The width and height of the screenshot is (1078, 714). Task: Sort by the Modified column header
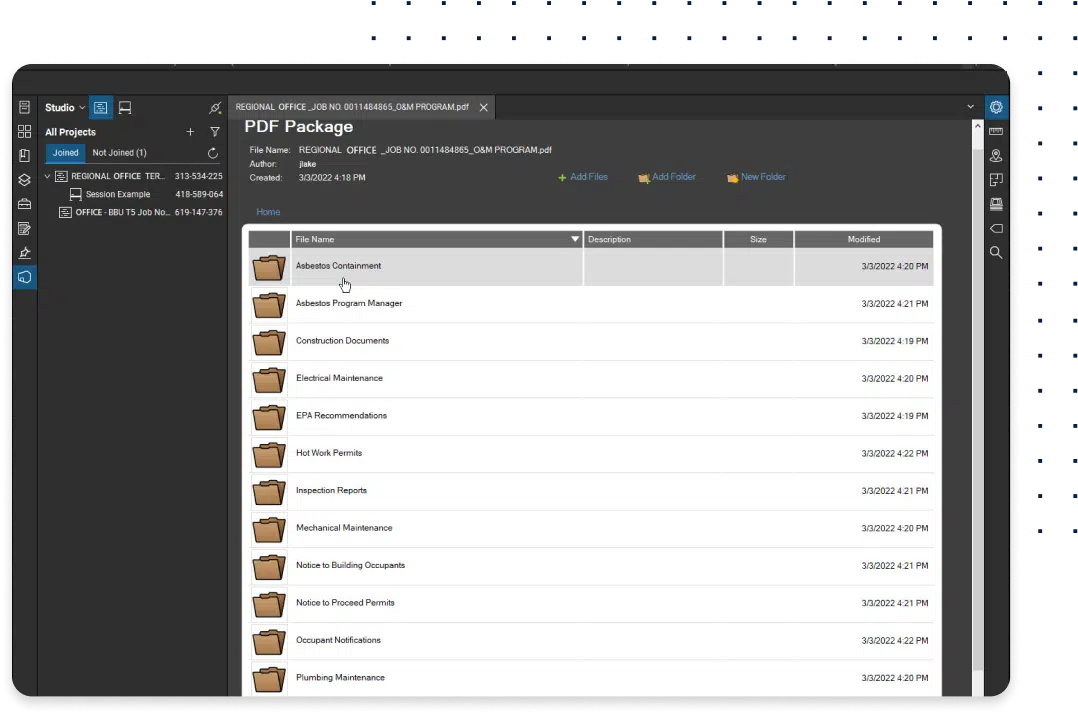coord(864,239)
